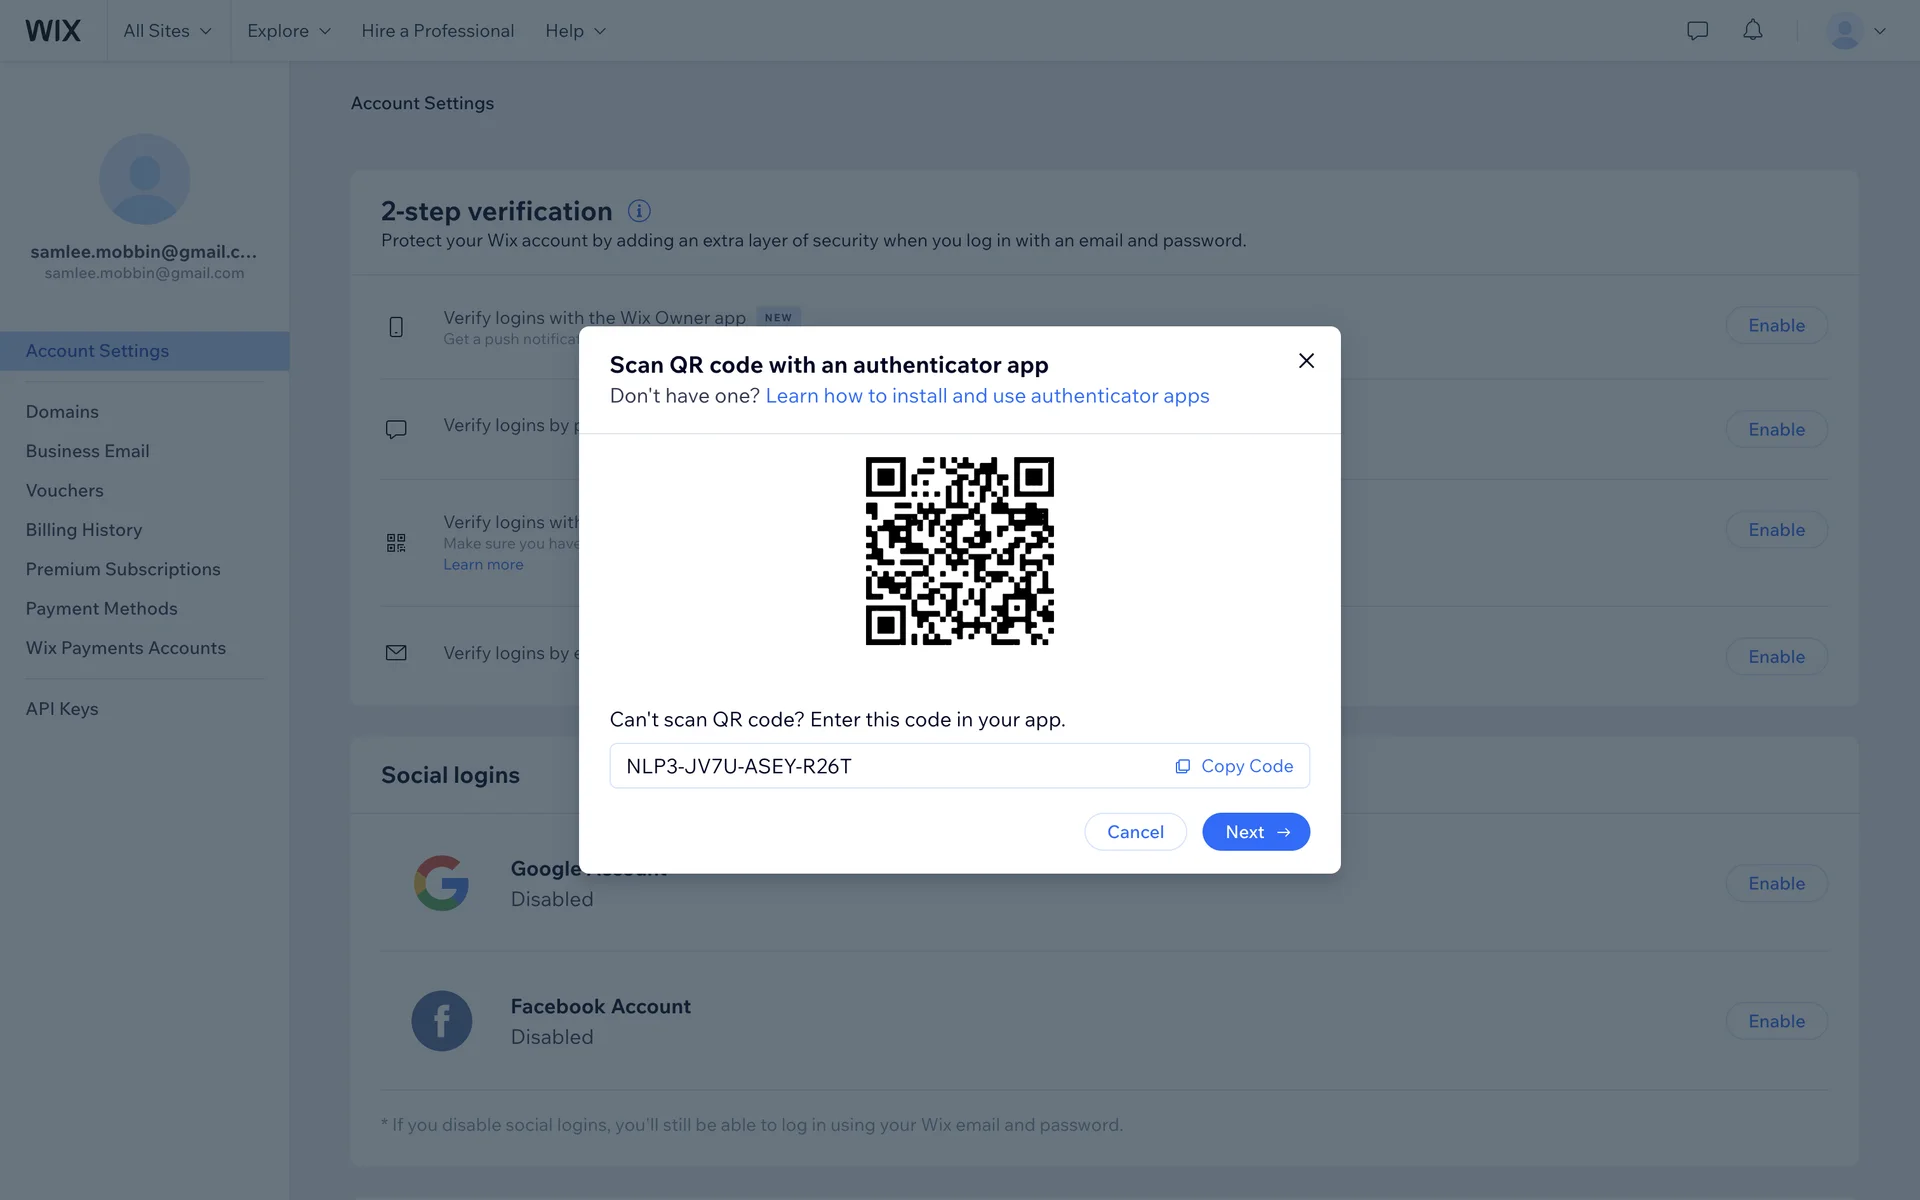Click the sidebar profile avatar

click(x=145, y=179)
